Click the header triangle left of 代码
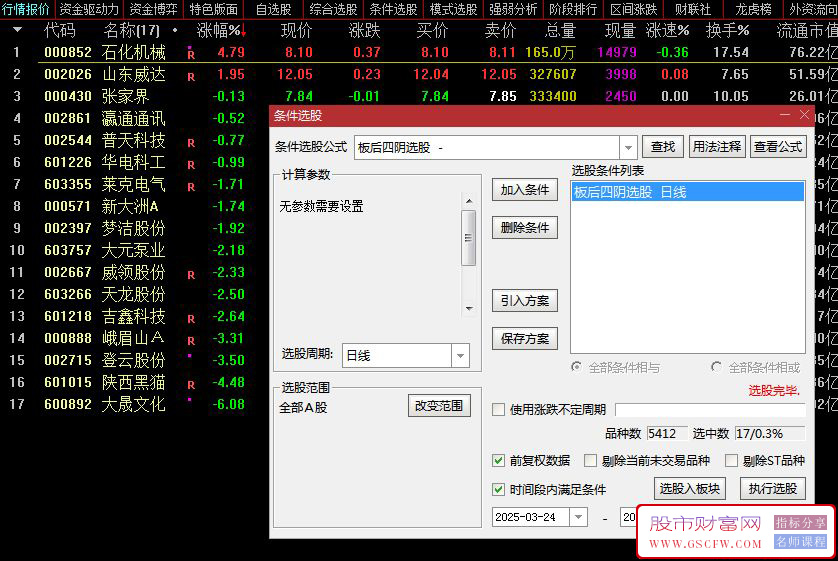Screen dimensions: 838x561 [17, 30]
